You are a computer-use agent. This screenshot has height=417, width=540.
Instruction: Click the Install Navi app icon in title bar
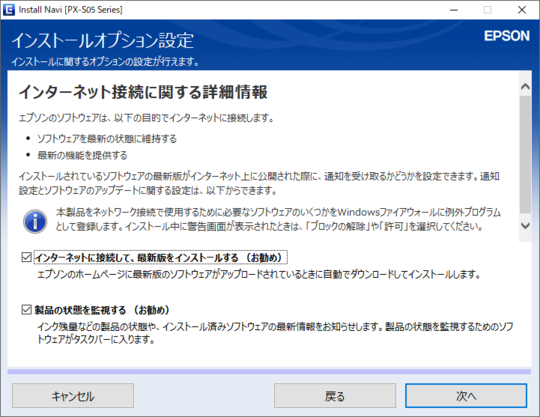click(9, 10)
